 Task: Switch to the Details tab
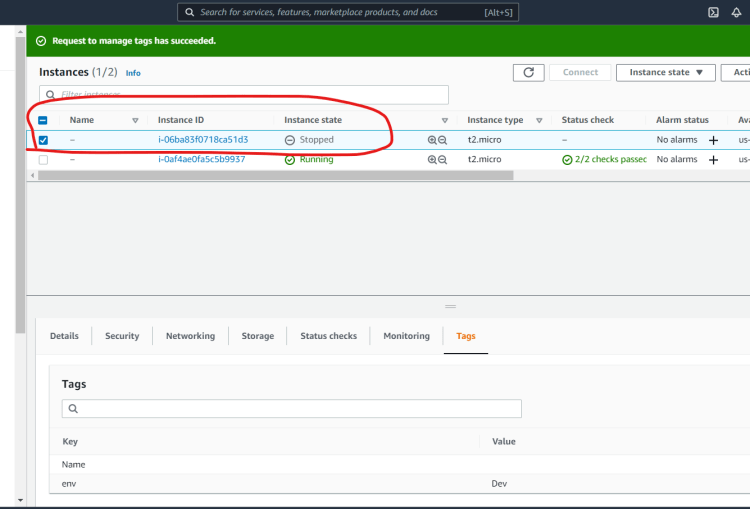[x=64, y=336]
